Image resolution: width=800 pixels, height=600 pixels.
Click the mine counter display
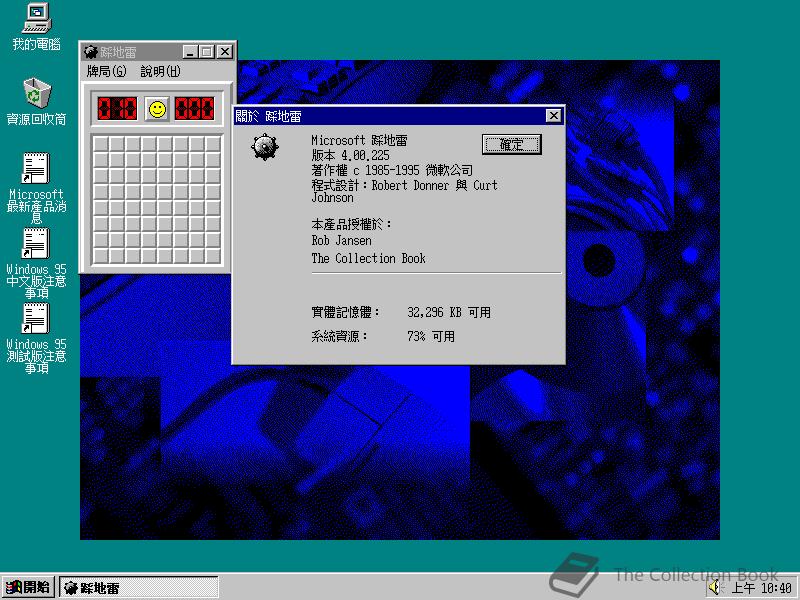pos(117,109)
